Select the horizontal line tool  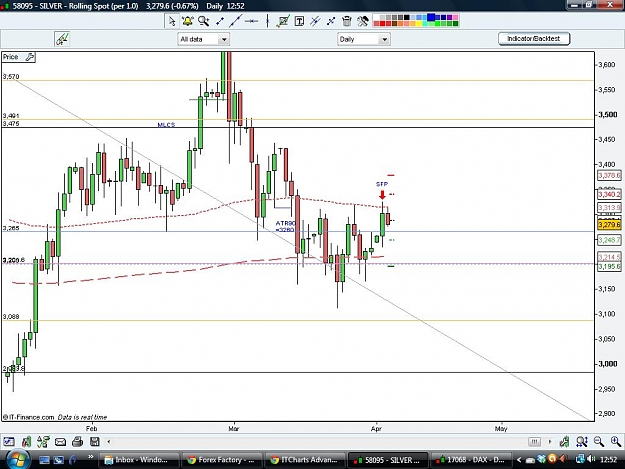click(x=251, y=21)
